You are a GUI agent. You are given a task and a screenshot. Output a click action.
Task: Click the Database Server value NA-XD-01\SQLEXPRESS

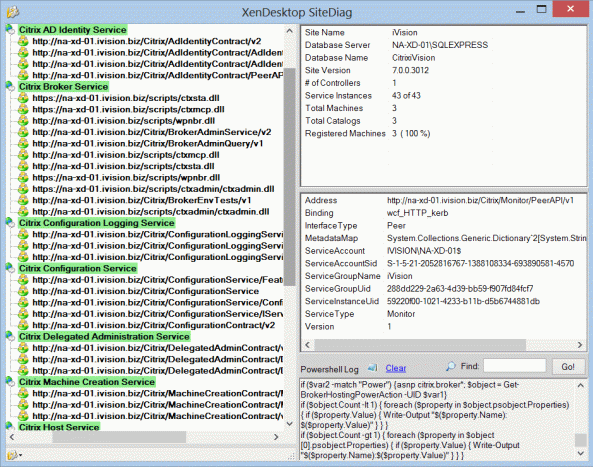coord(440,45)
